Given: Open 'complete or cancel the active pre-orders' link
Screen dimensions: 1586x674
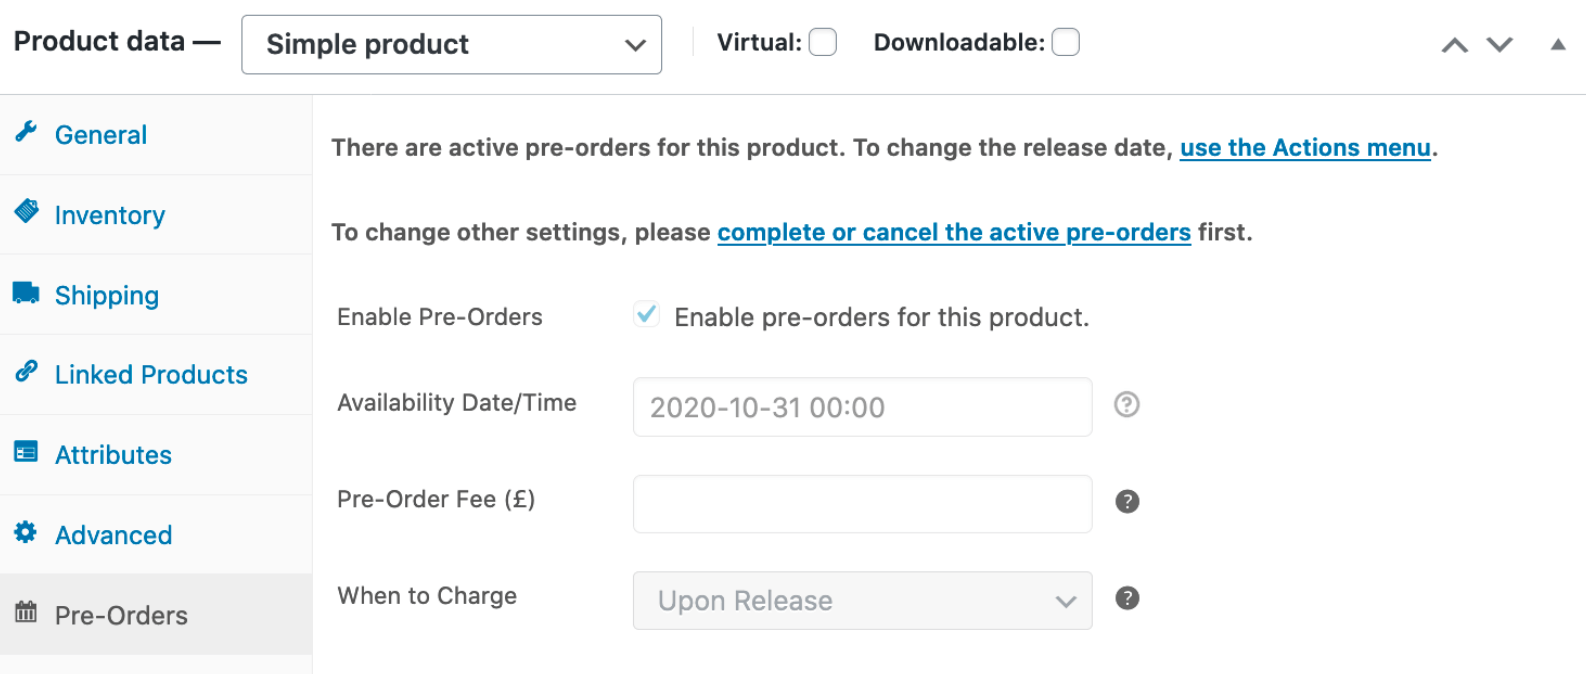Looking at the screenshot, I should [x=954, y=233].
